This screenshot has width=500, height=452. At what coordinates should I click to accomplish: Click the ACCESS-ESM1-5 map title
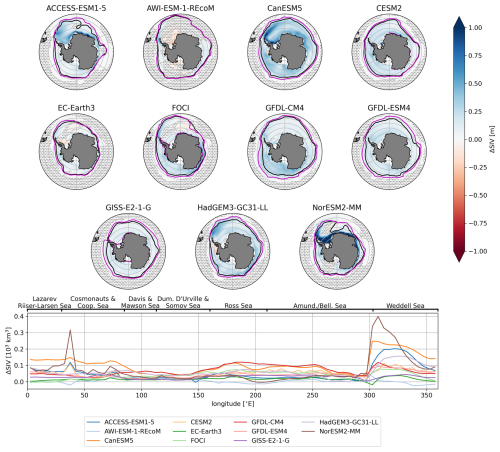coord(76,8)
